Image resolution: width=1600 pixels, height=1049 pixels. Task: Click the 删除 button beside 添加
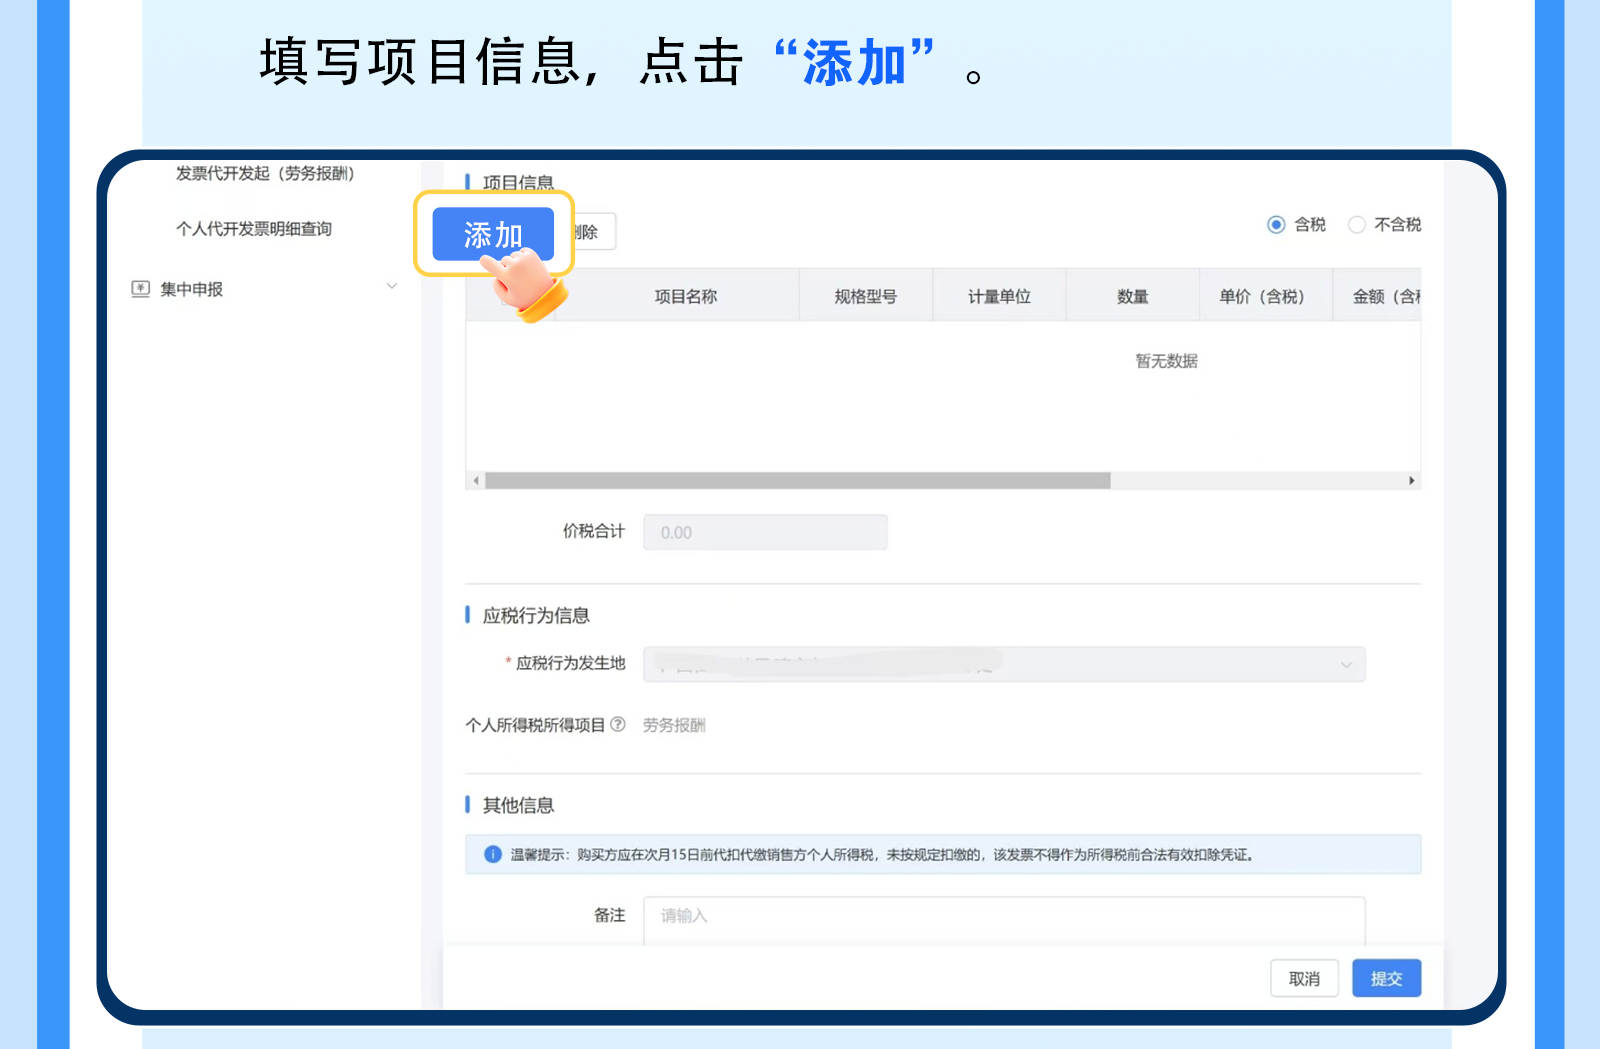pos(592,232)
